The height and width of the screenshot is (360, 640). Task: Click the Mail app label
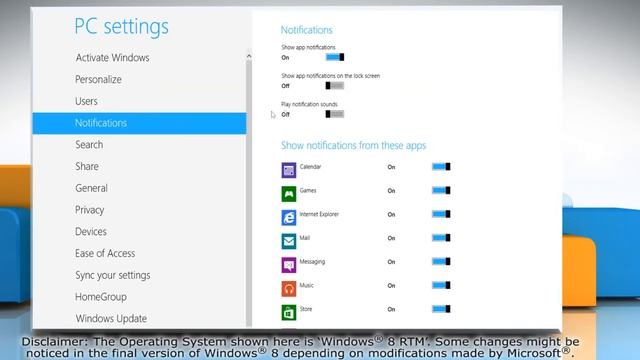click(x=304, y=238)
